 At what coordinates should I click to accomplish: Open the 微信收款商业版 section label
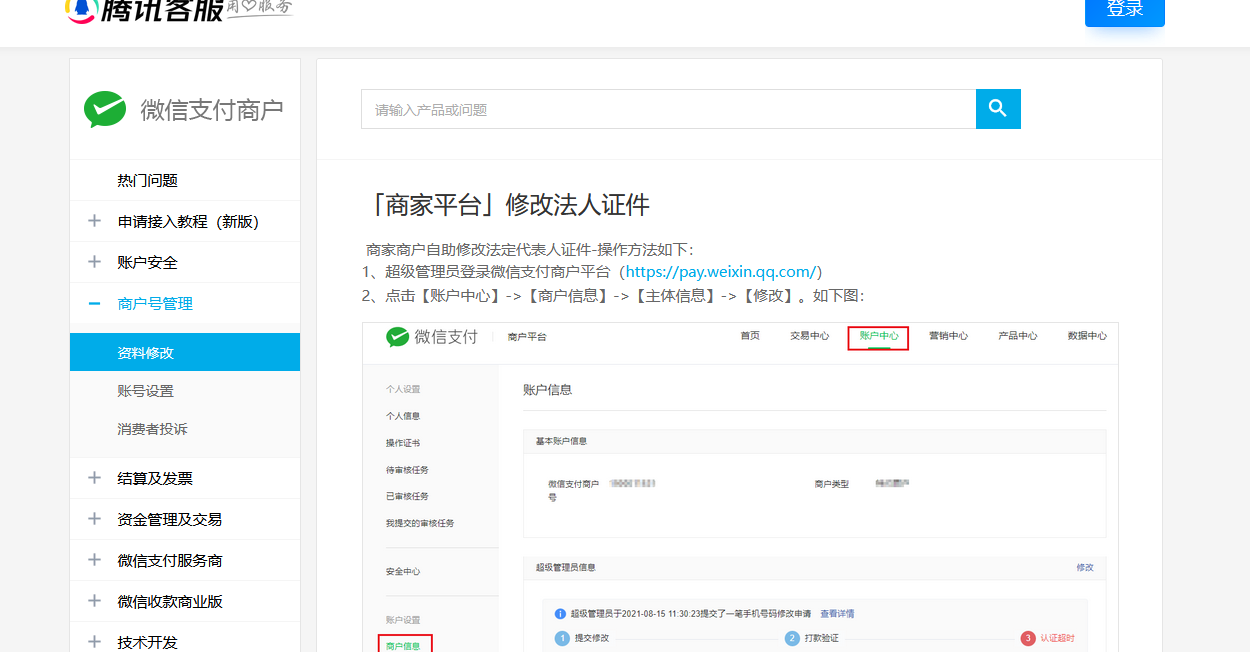(x=170, y=602)
